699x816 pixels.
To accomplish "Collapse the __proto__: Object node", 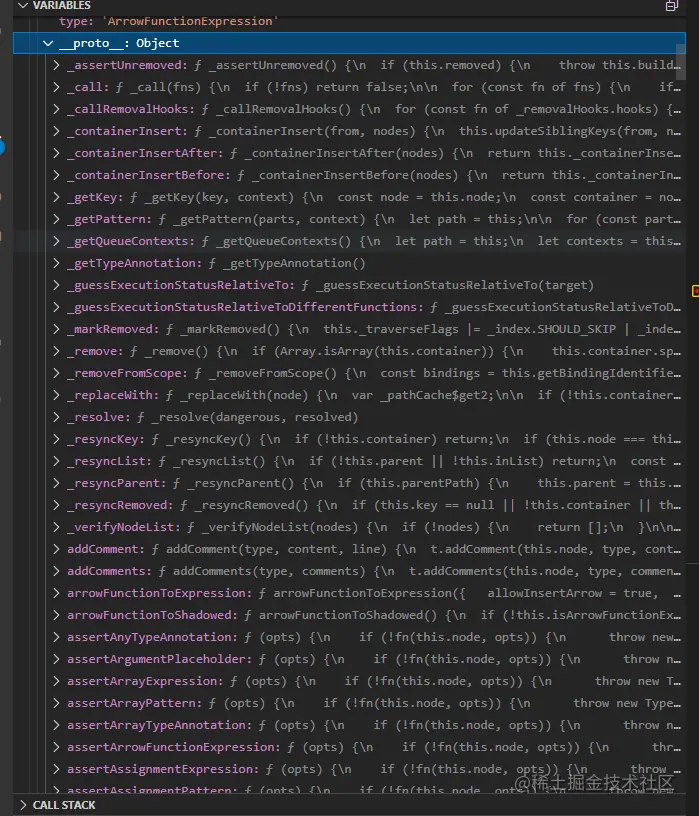I will [x=48, y=43].
